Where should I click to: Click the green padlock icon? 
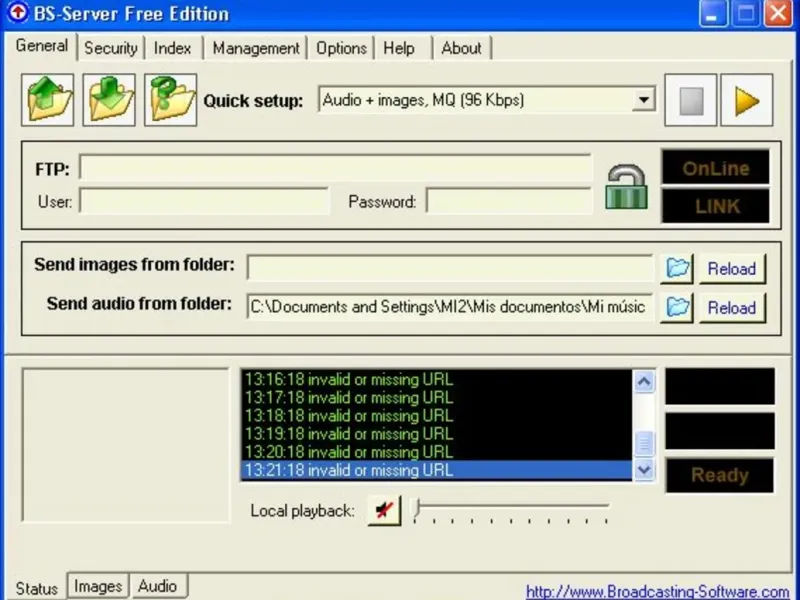(x=627, y=187)
